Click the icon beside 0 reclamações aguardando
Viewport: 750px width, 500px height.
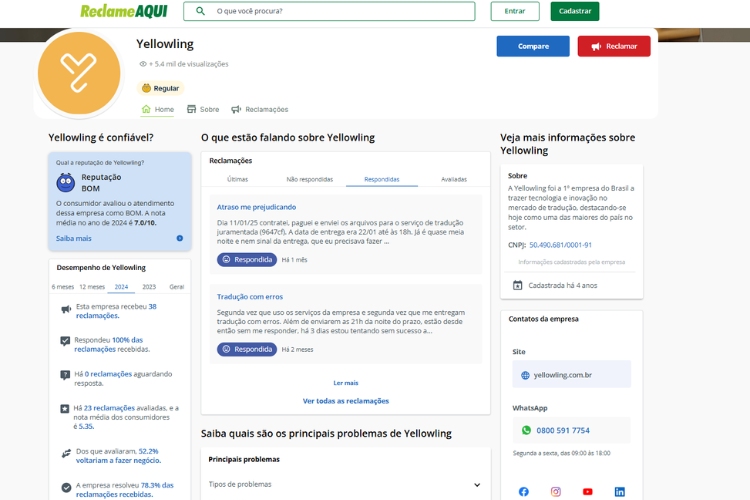[x=65, y=375]
